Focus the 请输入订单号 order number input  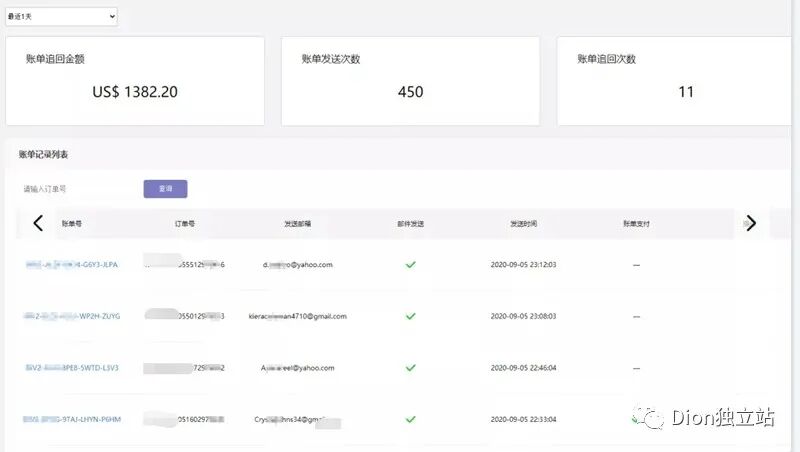[x=77, y=189]
